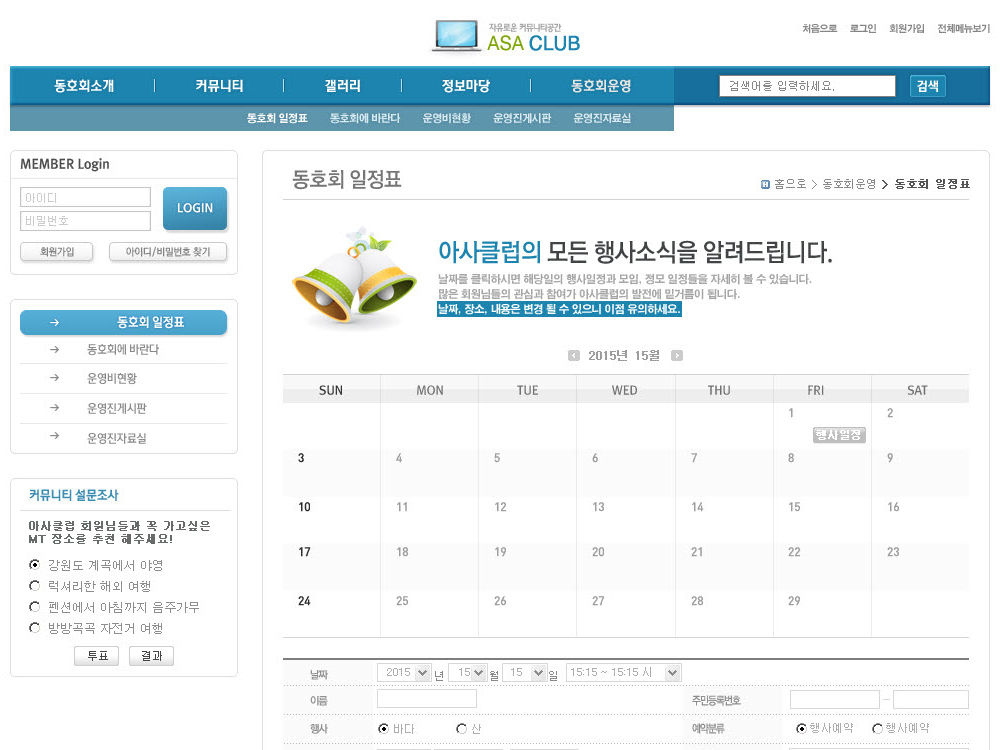Click the home icon in breadcrumb

tap(765, 184)
